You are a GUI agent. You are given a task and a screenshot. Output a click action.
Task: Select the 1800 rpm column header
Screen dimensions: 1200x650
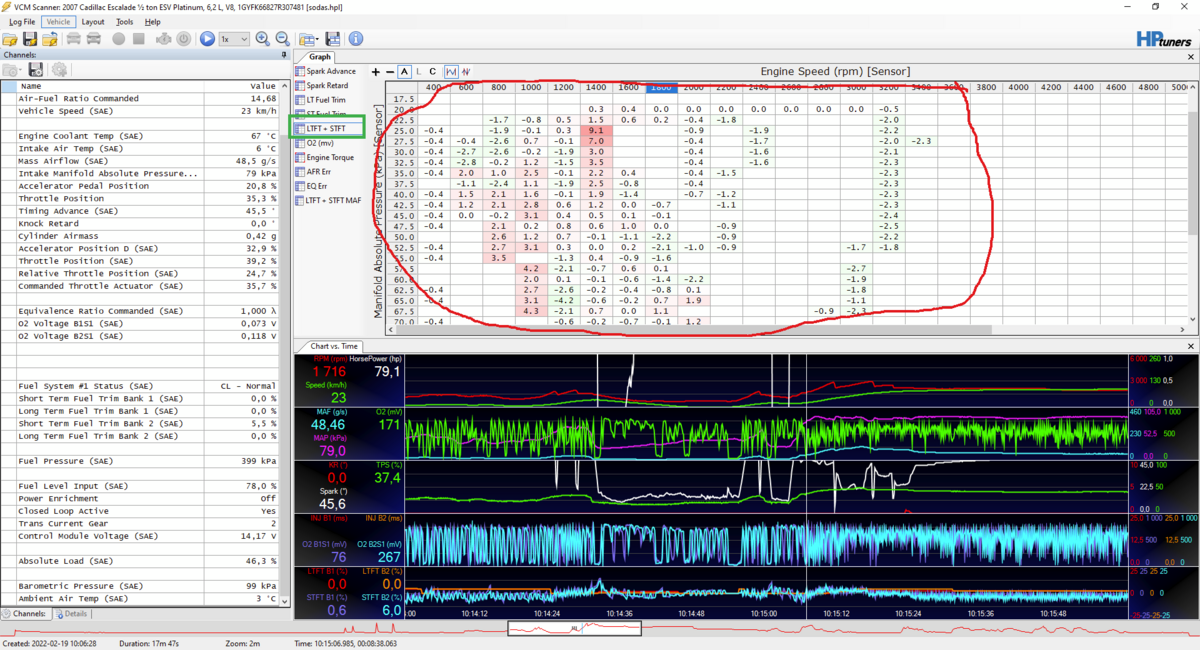pyautogui.click(x=661, y=88)
